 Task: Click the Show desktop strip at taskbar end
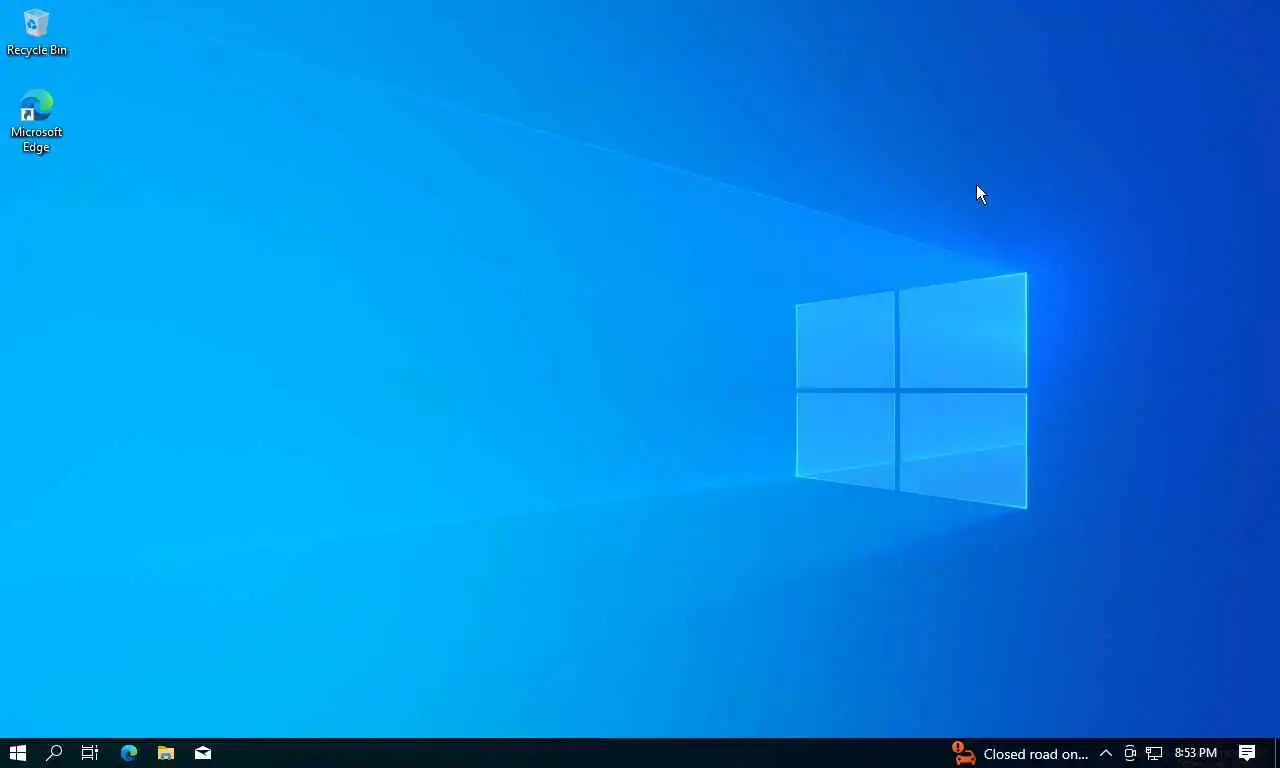1277,753
